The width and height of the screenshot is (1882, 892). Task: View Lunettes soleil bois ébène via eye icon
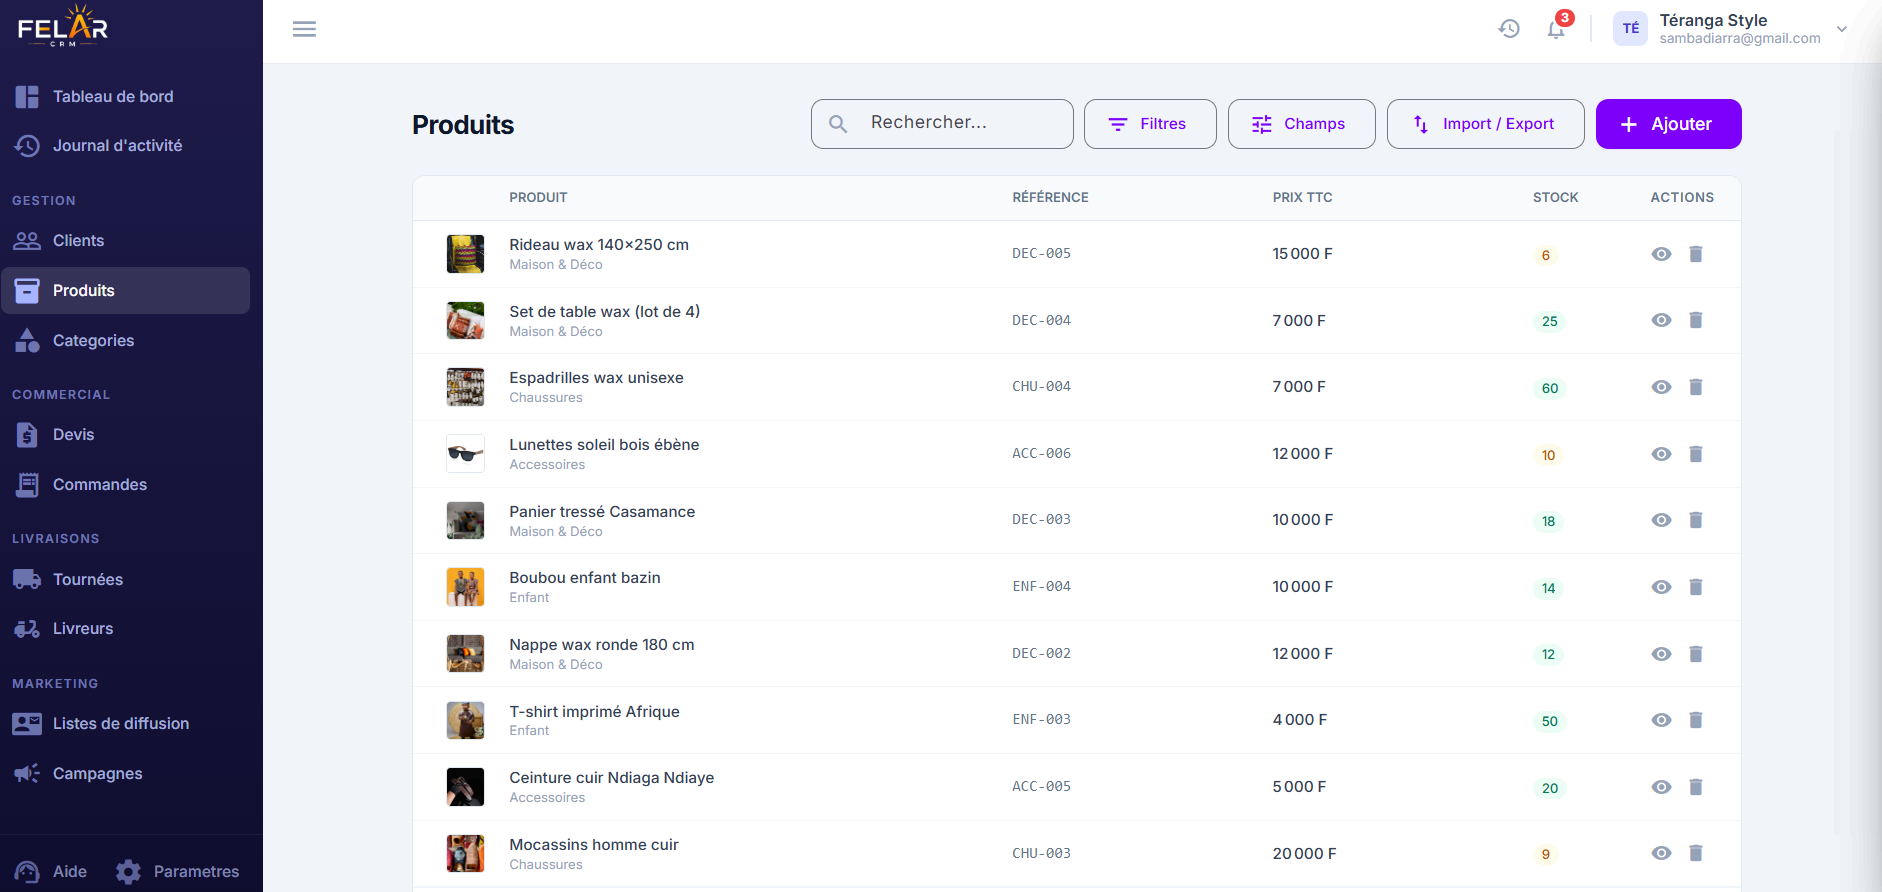(1661, 454)
